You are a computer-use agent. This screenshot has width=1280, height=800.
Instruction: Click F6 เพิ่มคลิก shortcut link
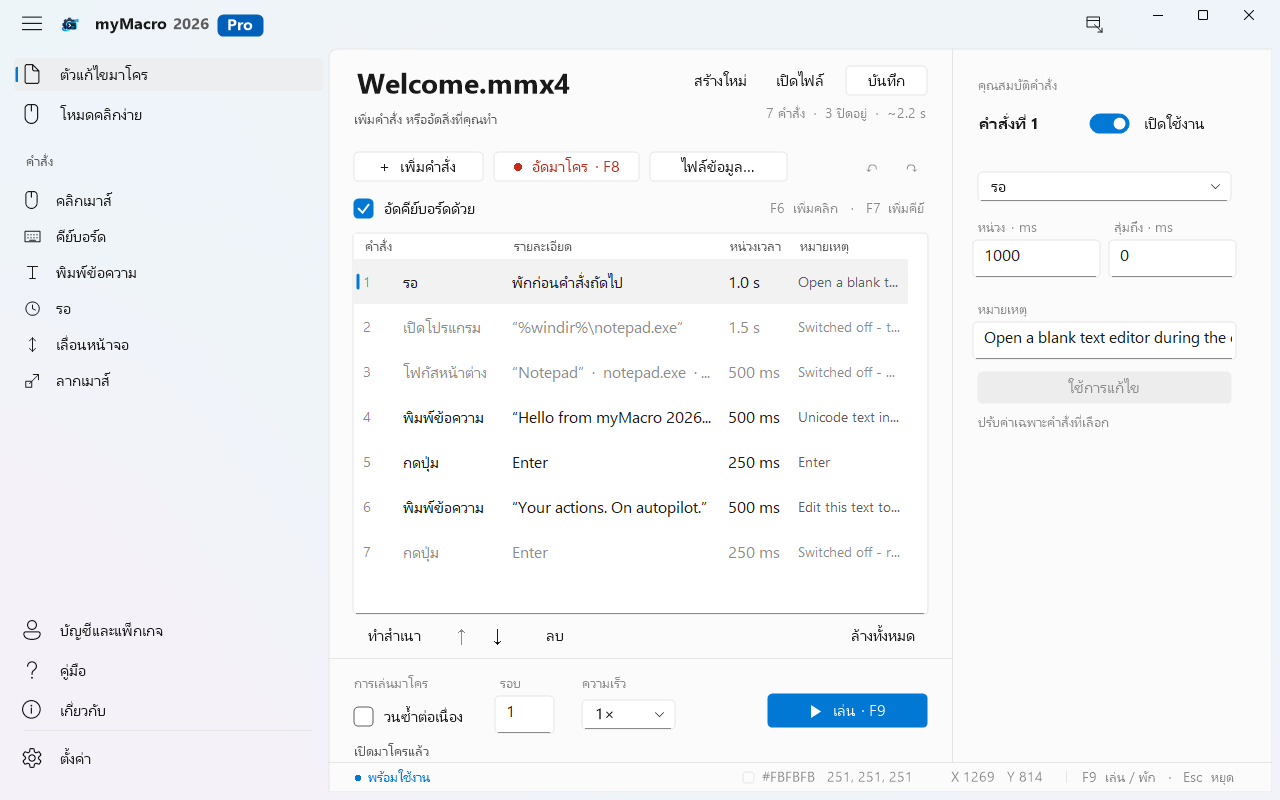tap(804, 209)
